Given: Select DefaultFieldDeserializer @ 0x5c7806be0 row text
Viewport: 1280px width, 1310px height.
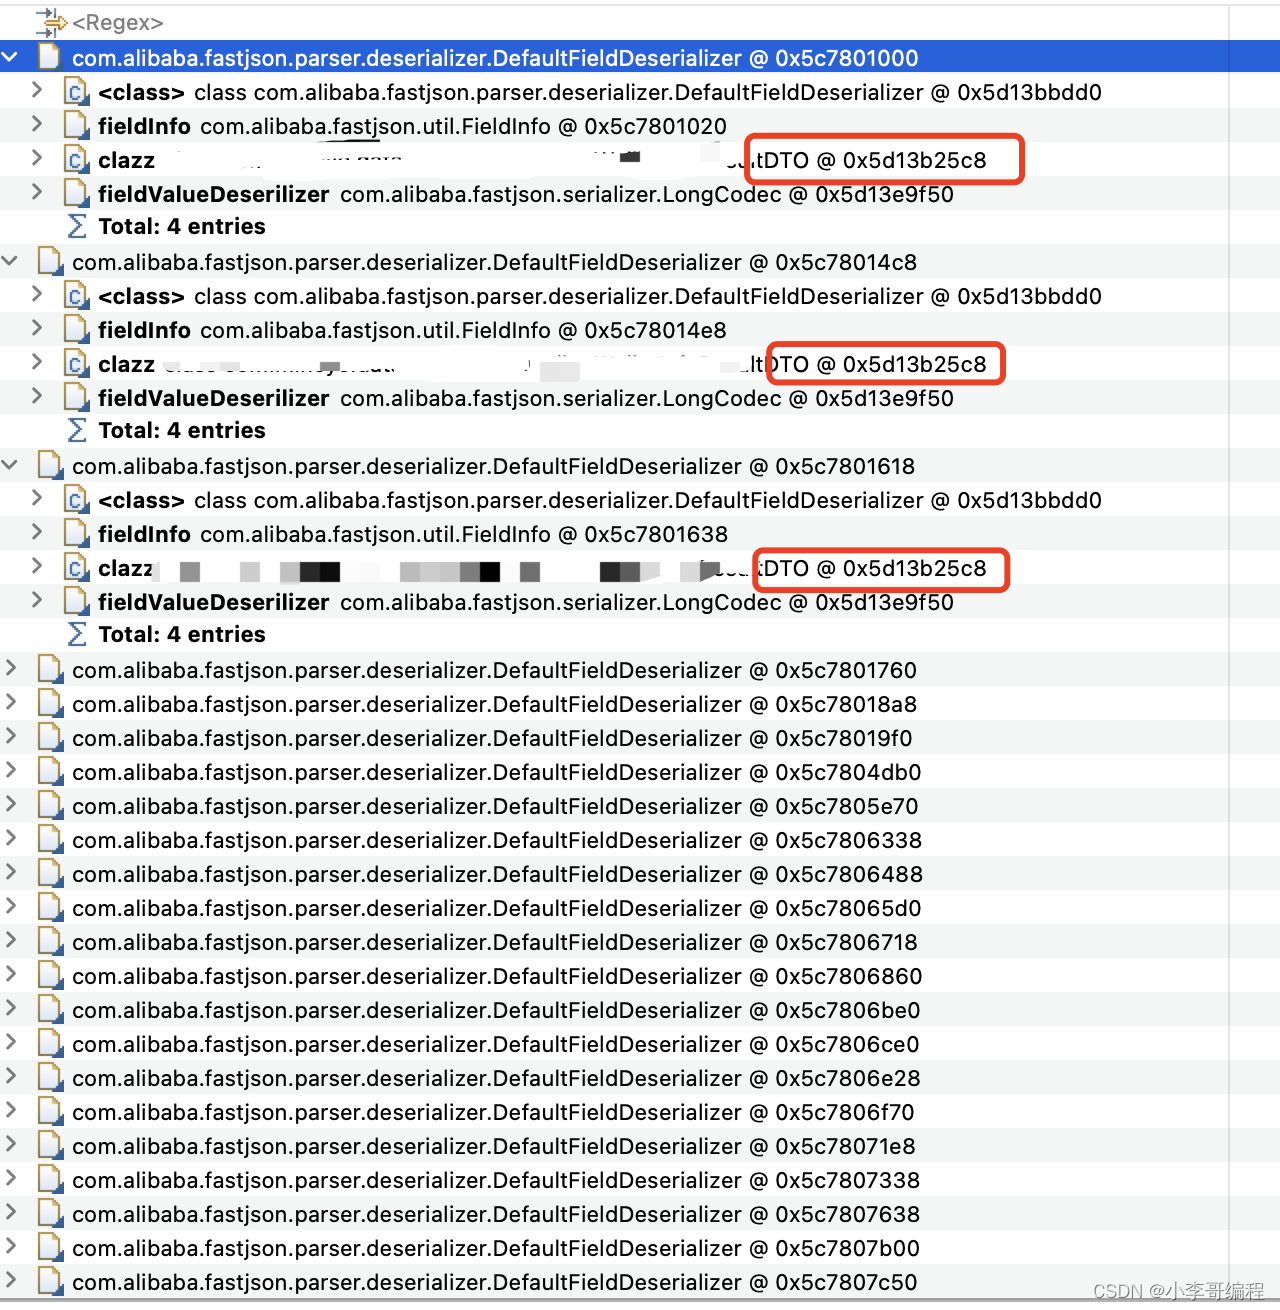Looking at the screenshot, I should coord(496,1010).
